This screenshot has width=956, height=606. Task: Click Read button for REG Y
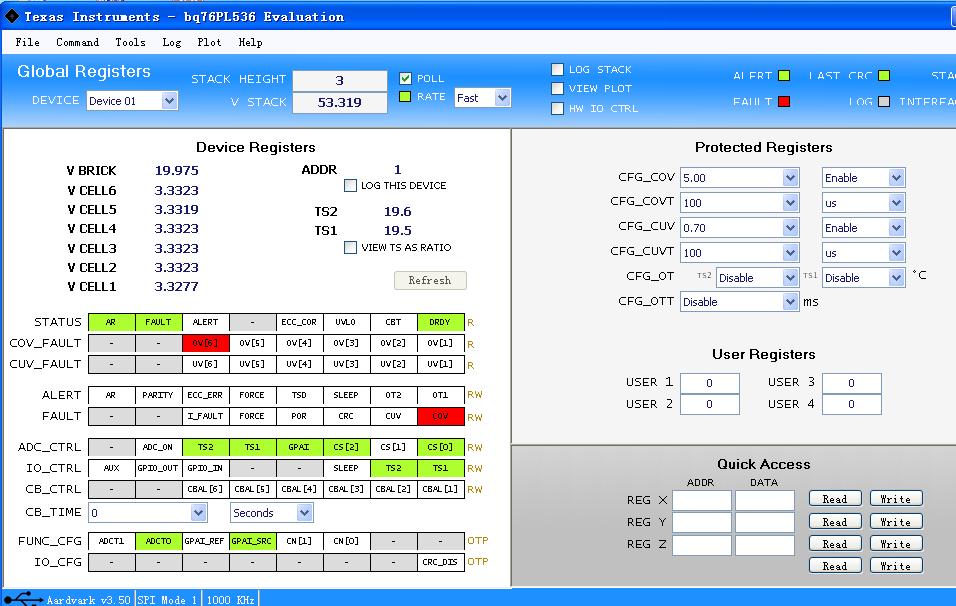[835, 521]
